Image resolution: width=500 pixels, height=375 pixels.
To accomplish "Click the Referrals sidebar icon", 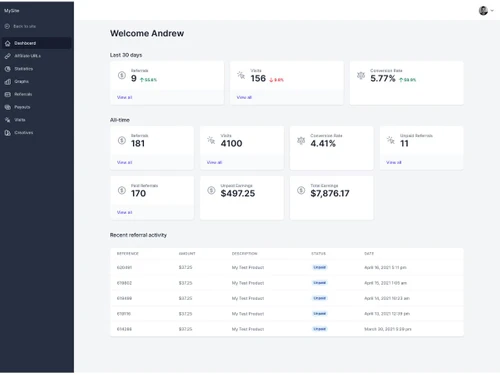I will pos(7,94).
